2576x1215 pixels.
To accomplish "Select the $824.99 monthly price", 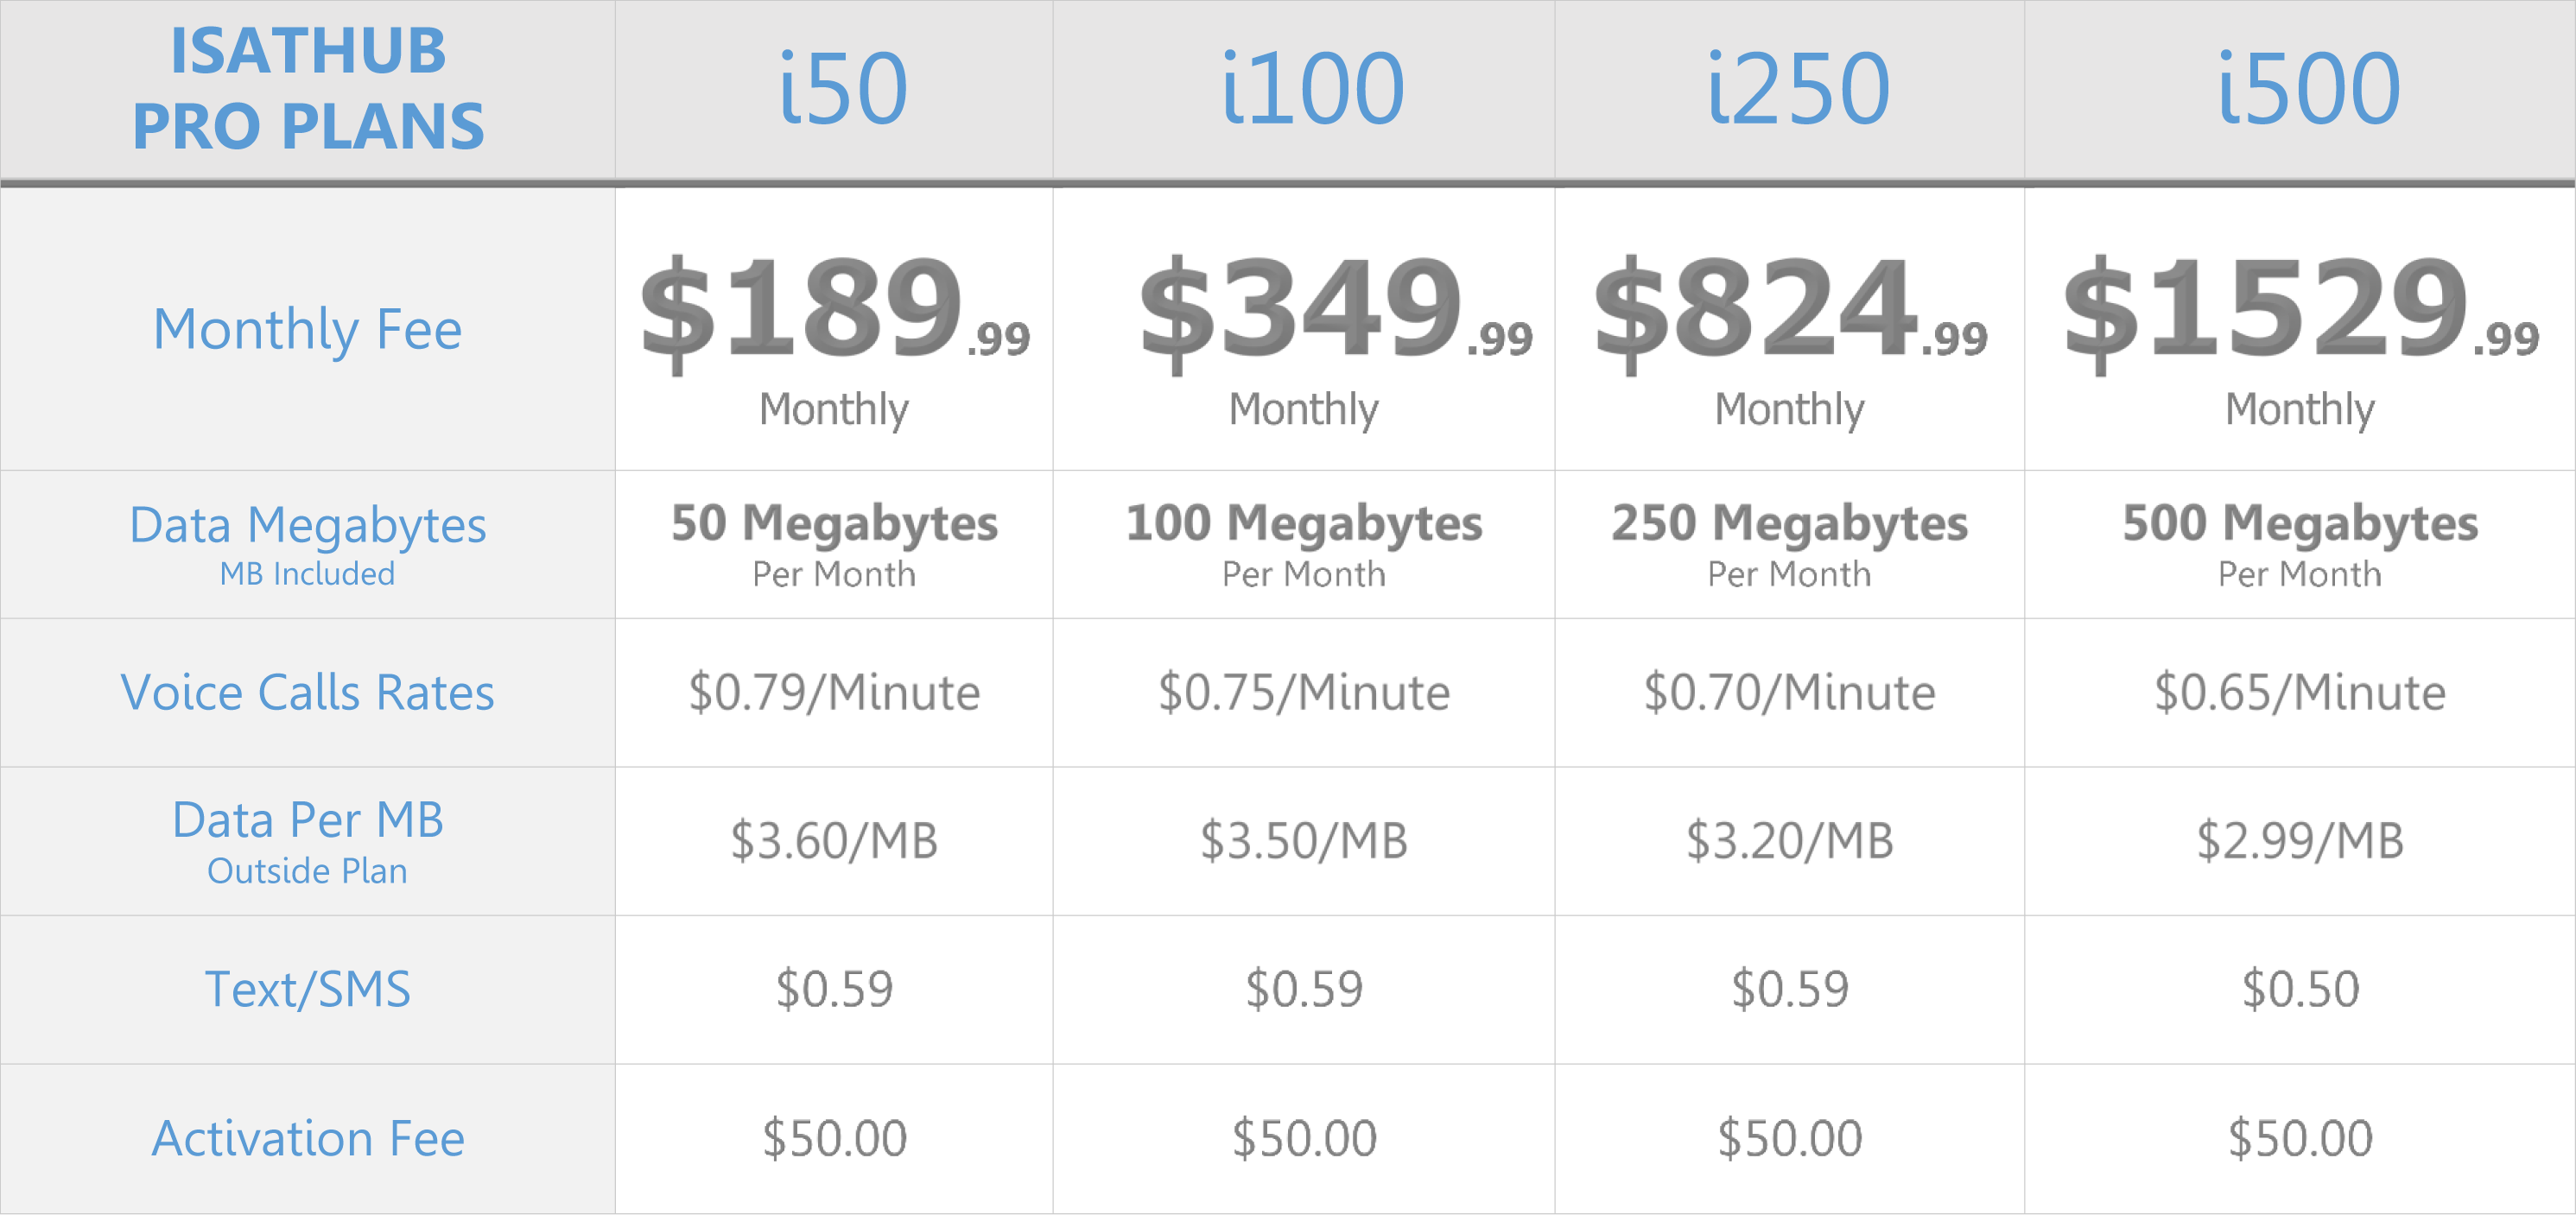I will tap(1789, 310).
